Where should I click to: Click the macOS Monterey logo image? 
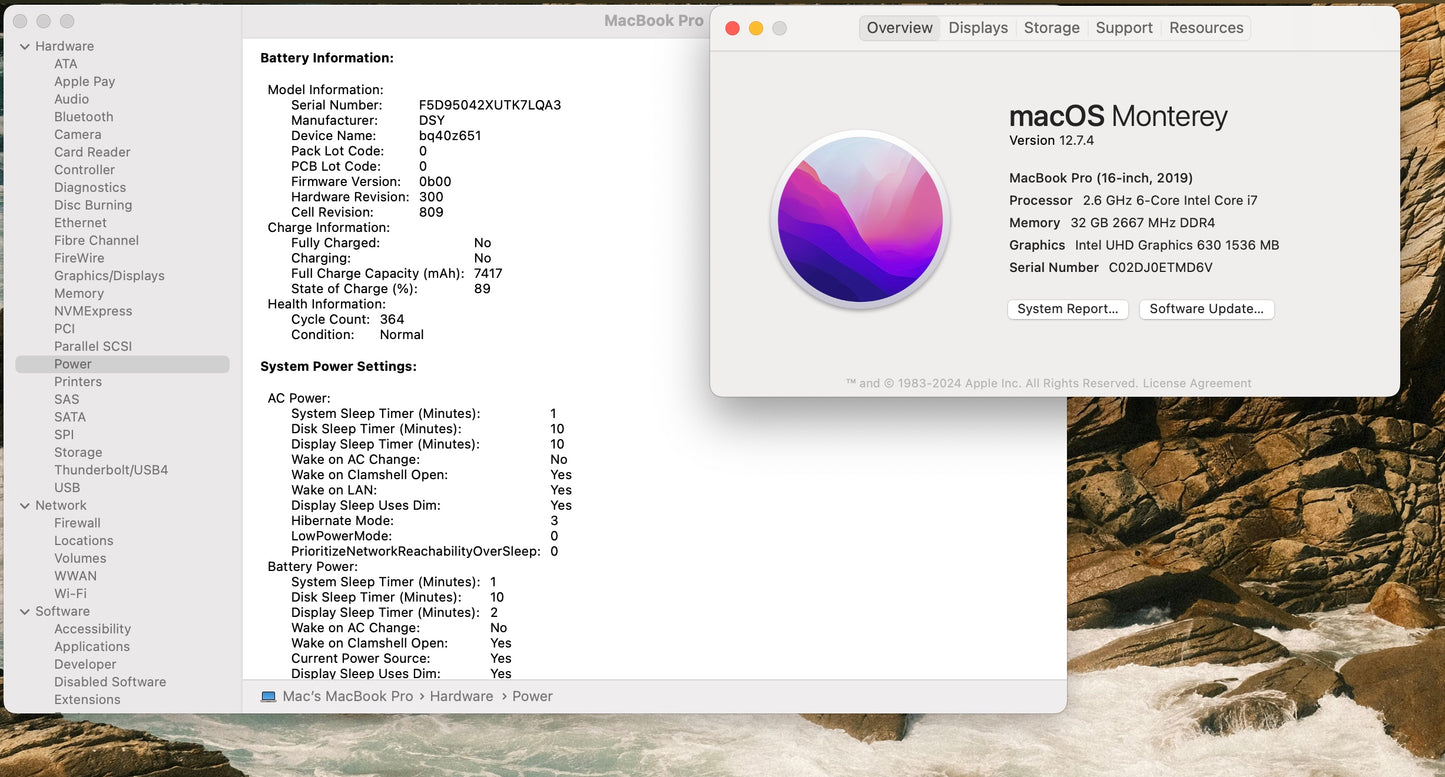coord(860,220)
